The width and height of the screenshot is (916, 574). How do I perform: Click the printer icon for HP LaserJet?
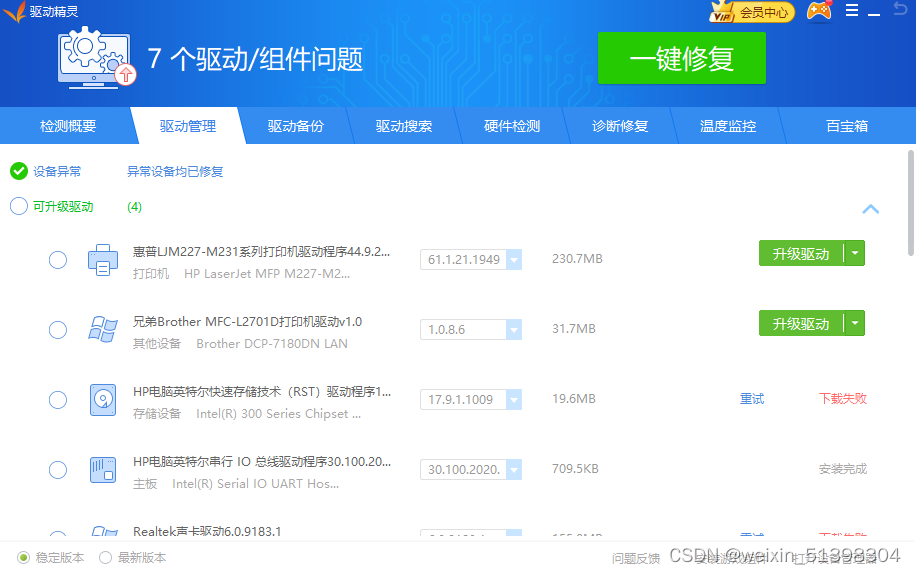pos(103,260)
